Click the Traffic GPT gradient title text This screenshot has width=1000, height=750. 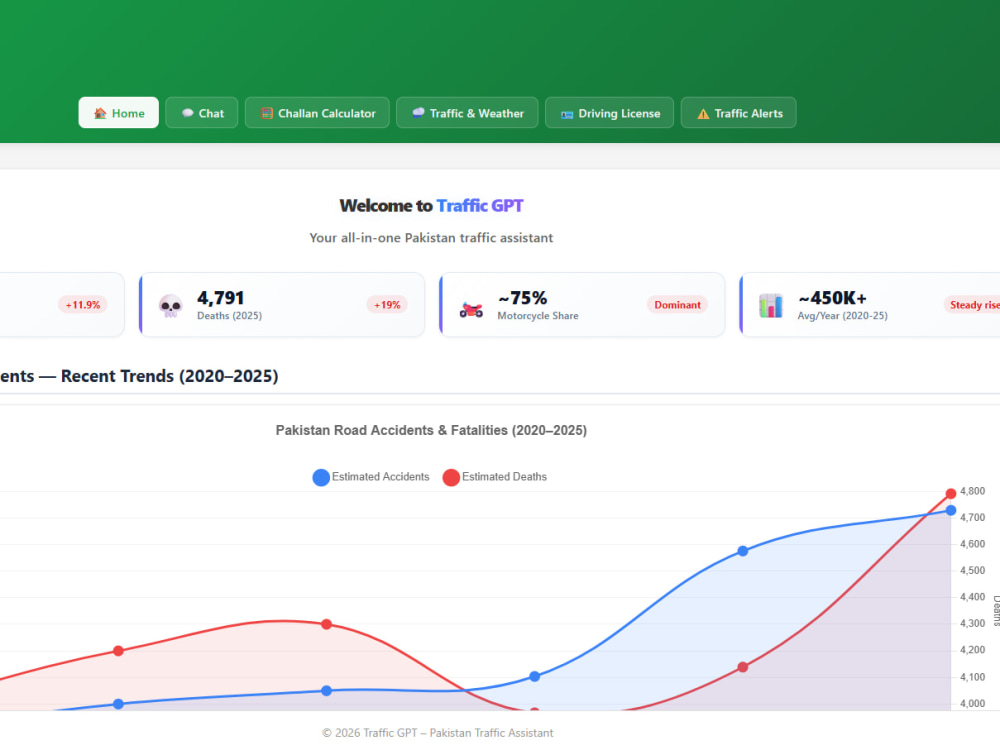coord(480,205)
